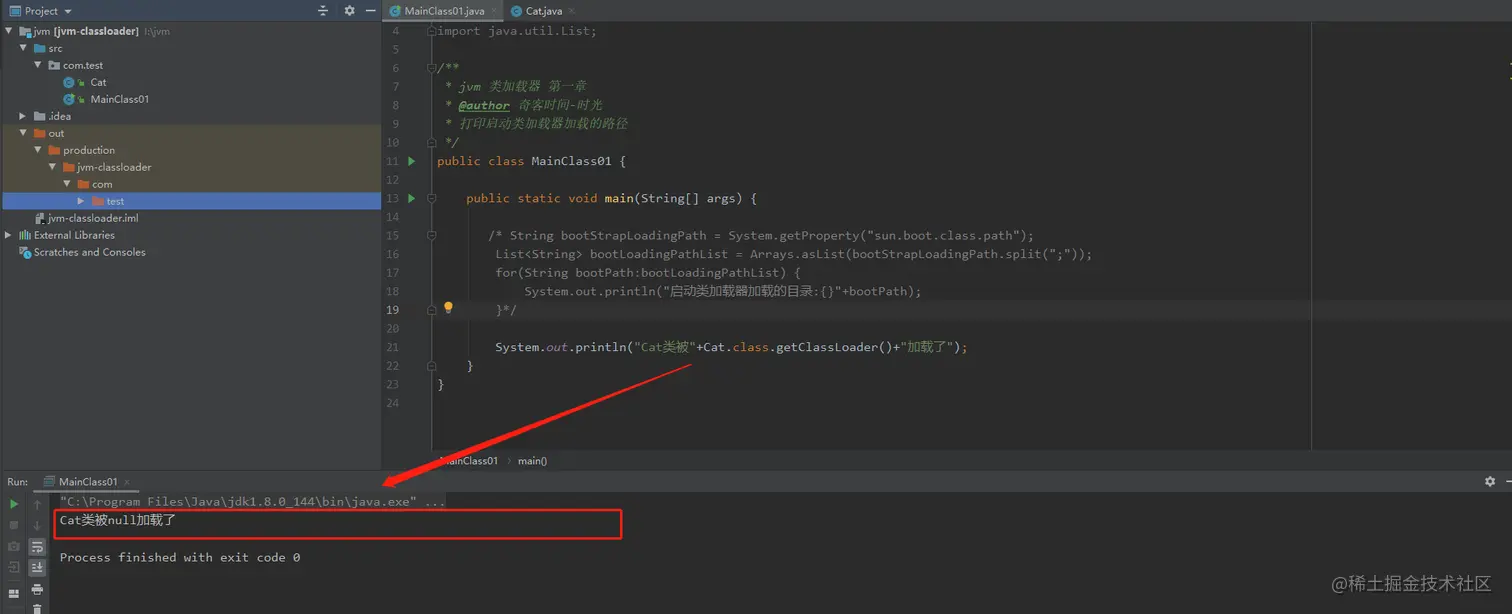Fold the main method at line 13
The image size is (1512, 614).
[431, 198]
